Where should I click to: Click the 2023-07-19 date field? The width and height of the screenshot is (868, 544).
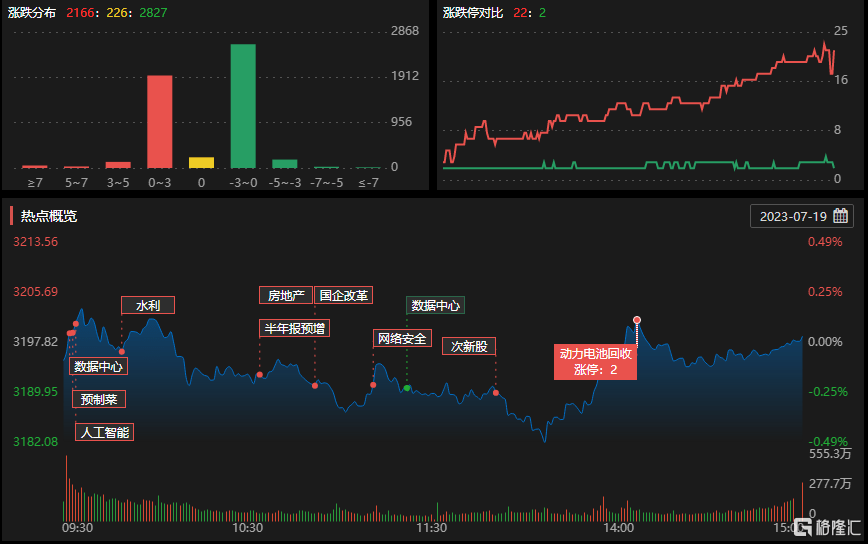pyautogui.click(x=794, y=216)
